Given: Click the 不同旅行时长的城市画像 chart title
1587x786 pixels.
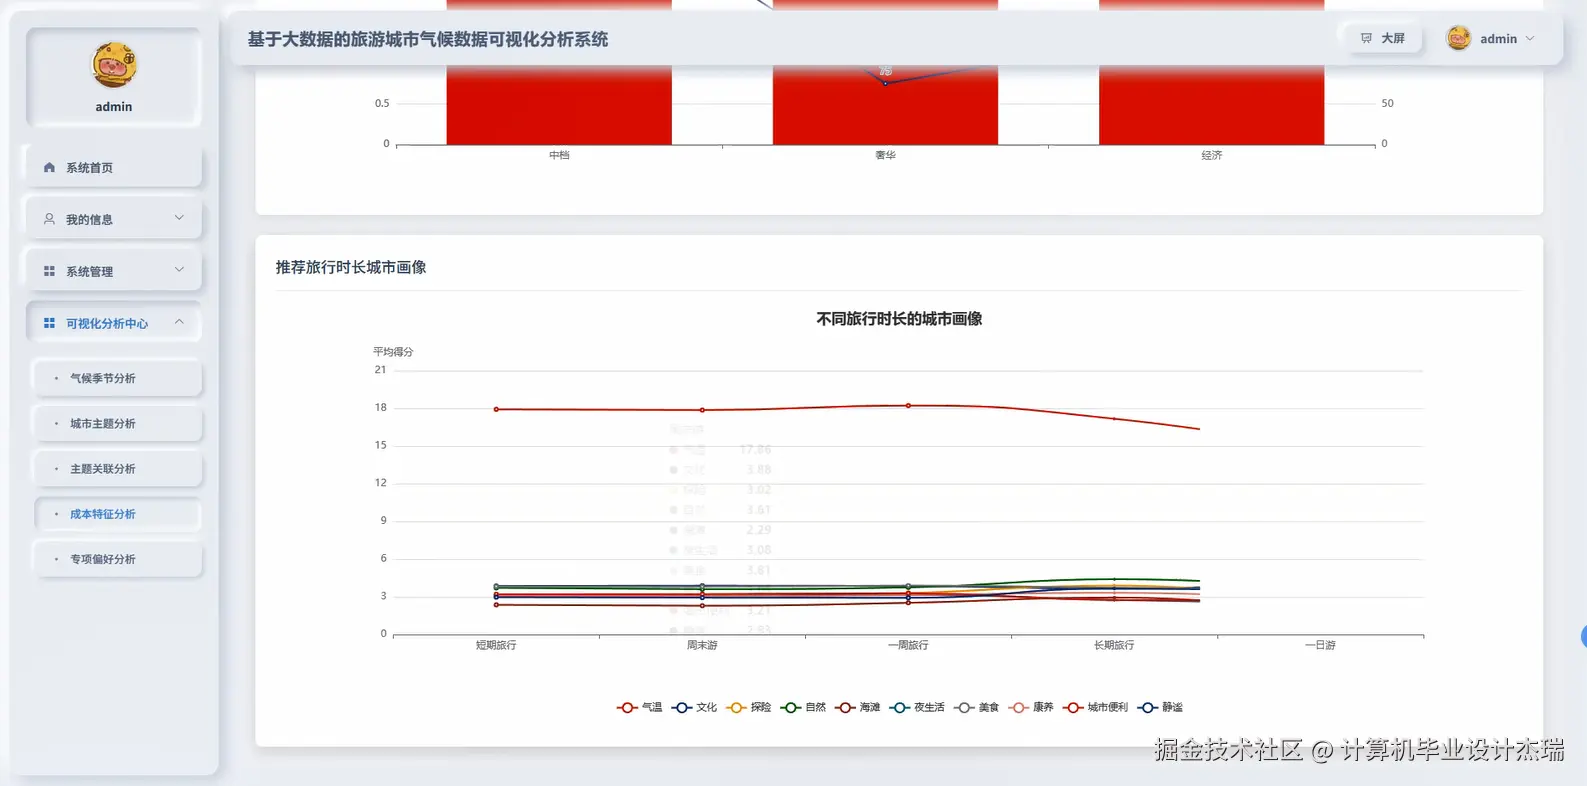Looking at the screenshot, I should click(899, 319).
